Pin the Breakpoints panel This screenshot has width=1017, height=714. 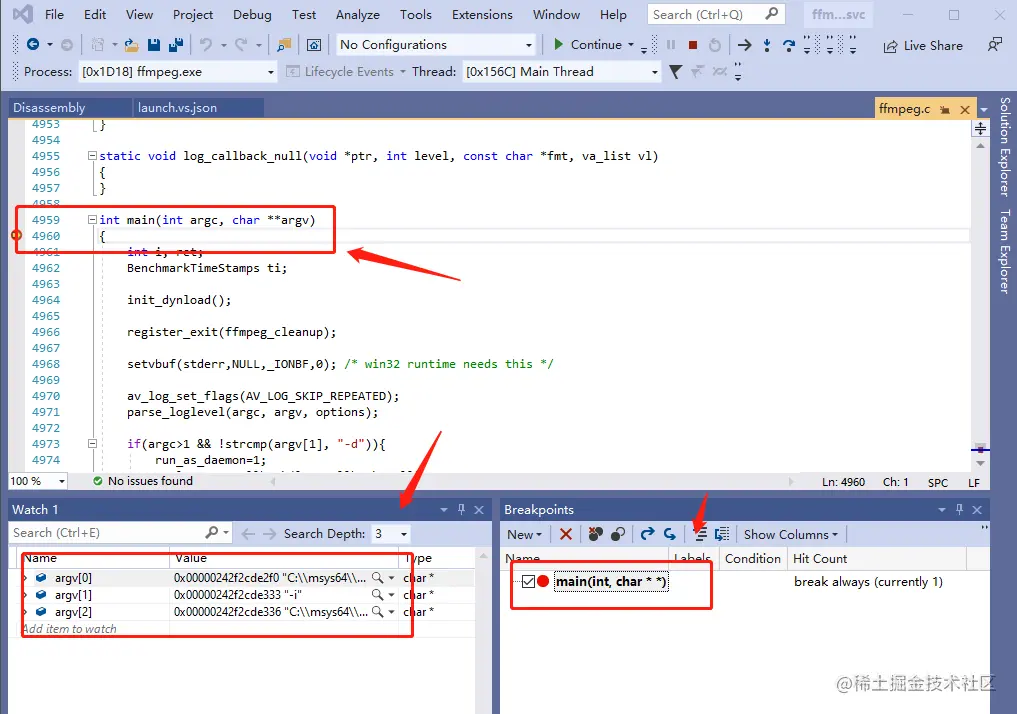click(959, 510)
